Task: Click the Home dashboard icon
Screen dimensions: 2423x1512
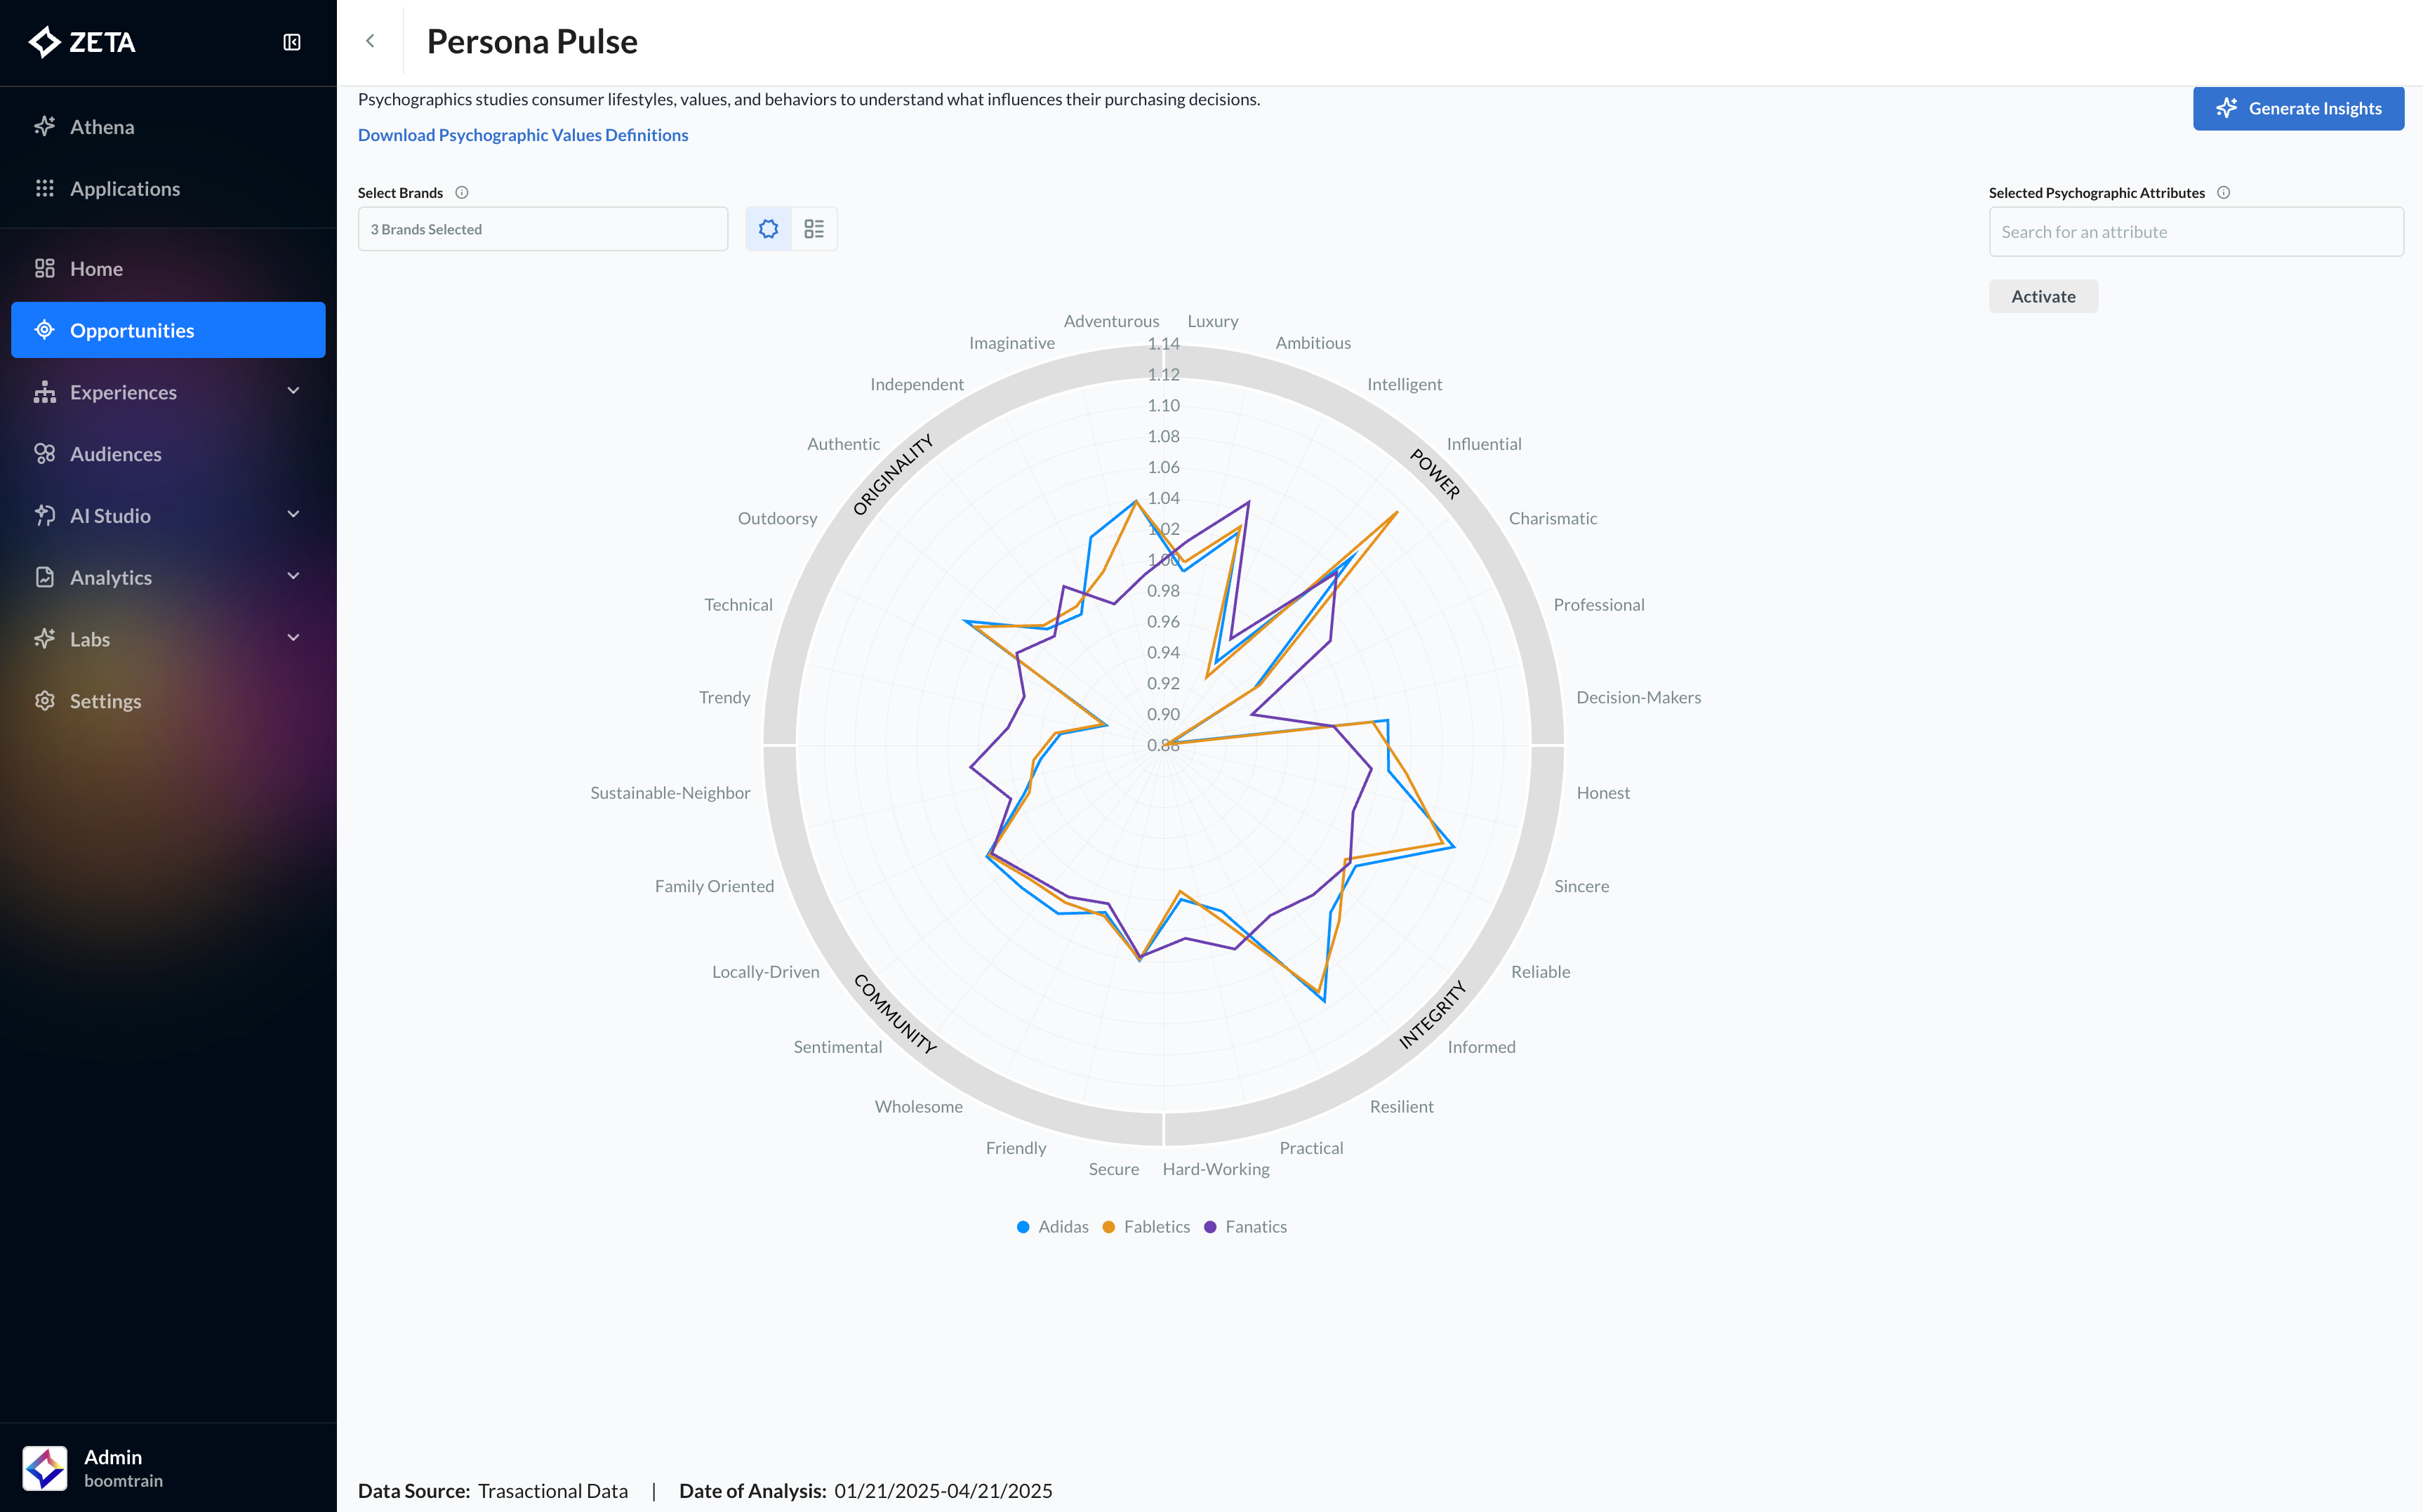Action: [44, 268]
